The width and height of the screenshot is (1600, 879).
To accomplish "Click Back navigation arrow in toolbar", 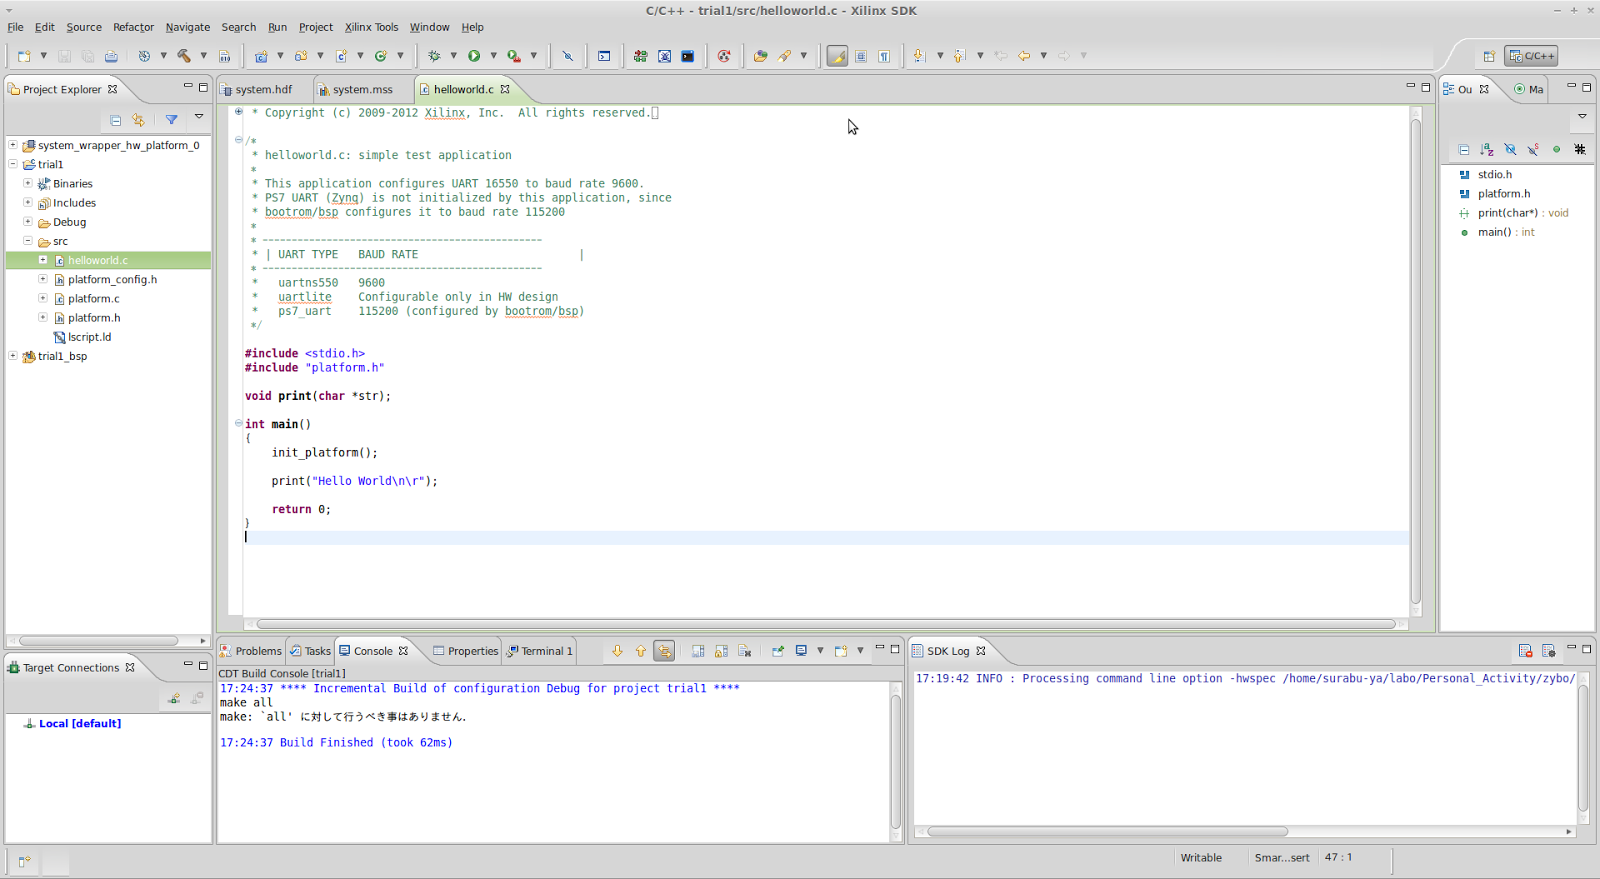I will pyautogui.click(x=1024, y=56).
